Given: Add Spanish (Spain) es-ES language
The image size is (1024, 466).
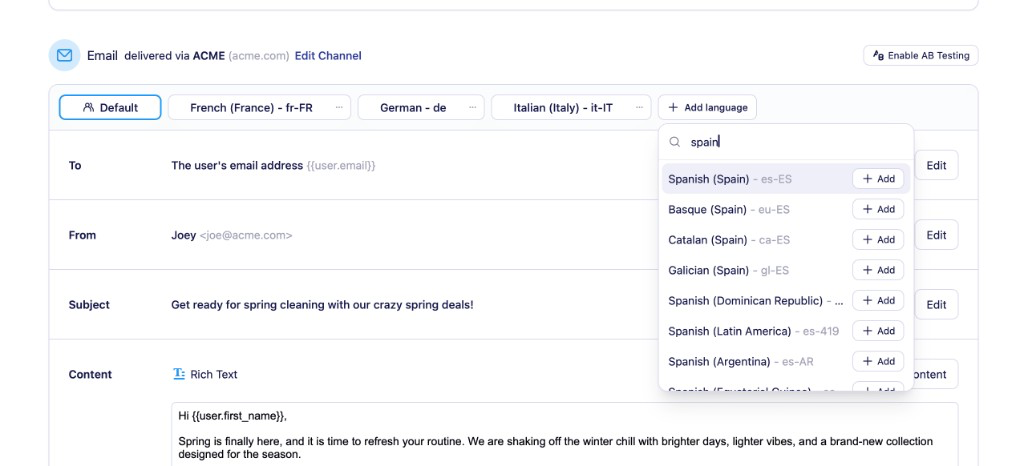Looking at the screenshot, I should click(878, 179).
